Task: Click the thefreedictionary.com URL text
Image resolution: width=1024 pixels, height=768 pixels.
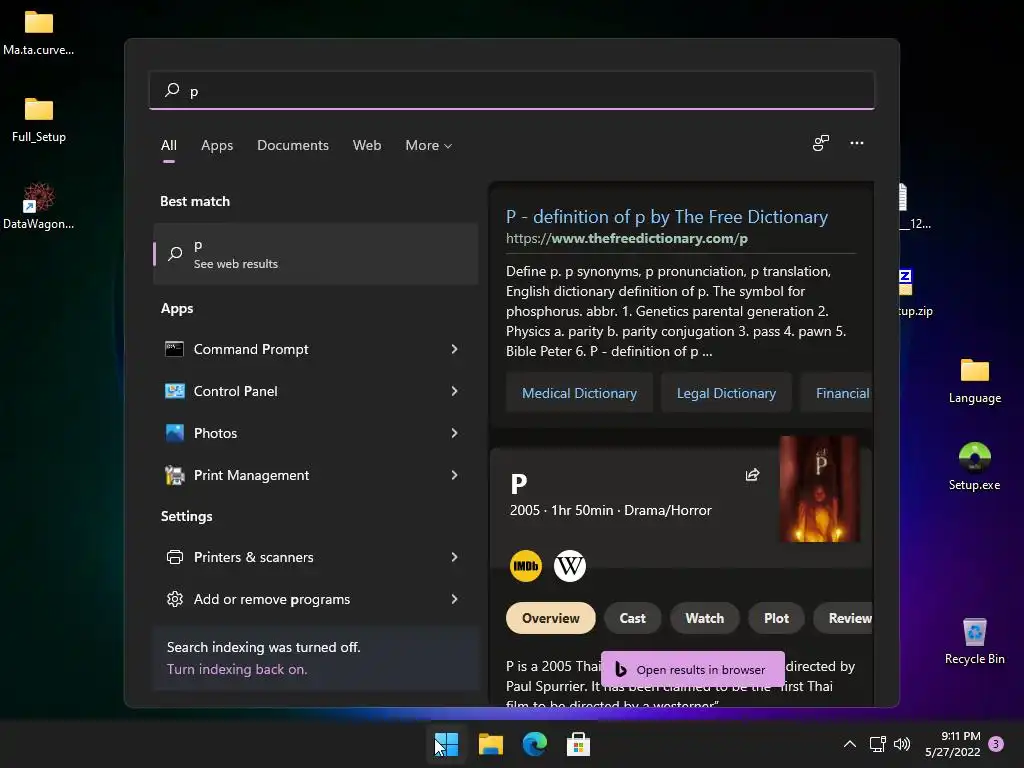Action: click(x=627, y=238)
